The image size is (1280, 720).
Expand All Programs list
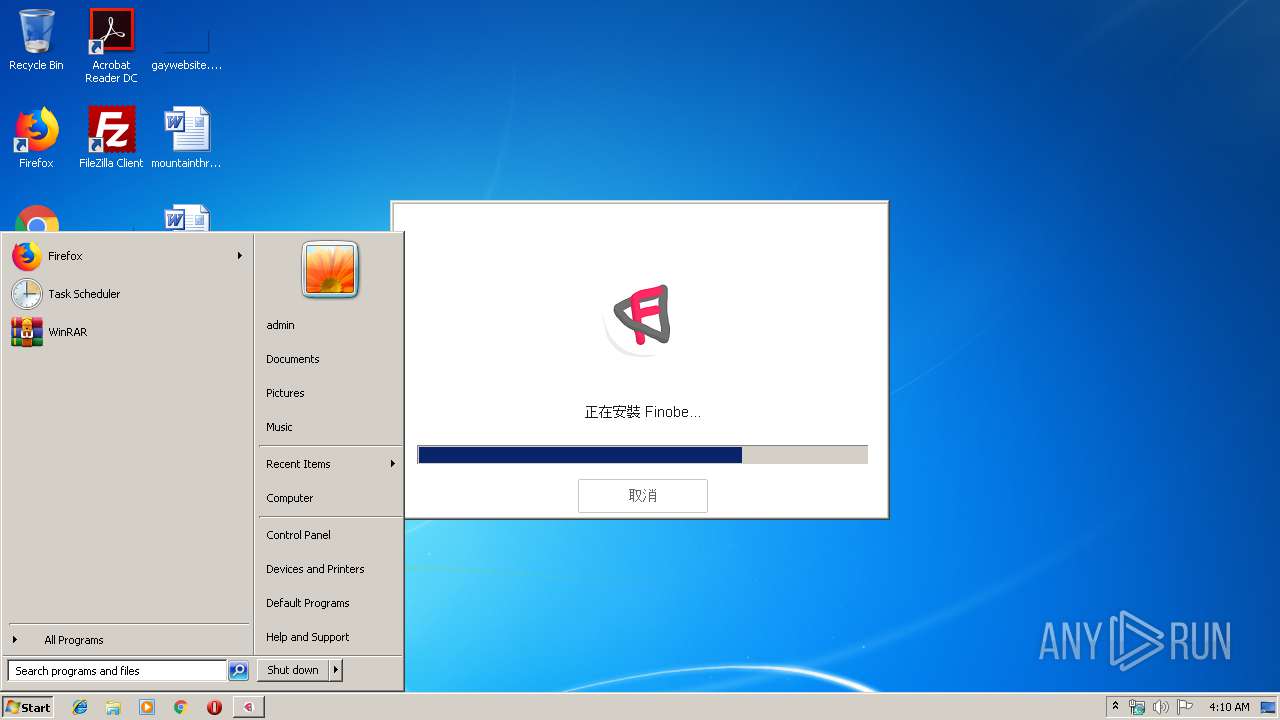click(x=128, y=640)
